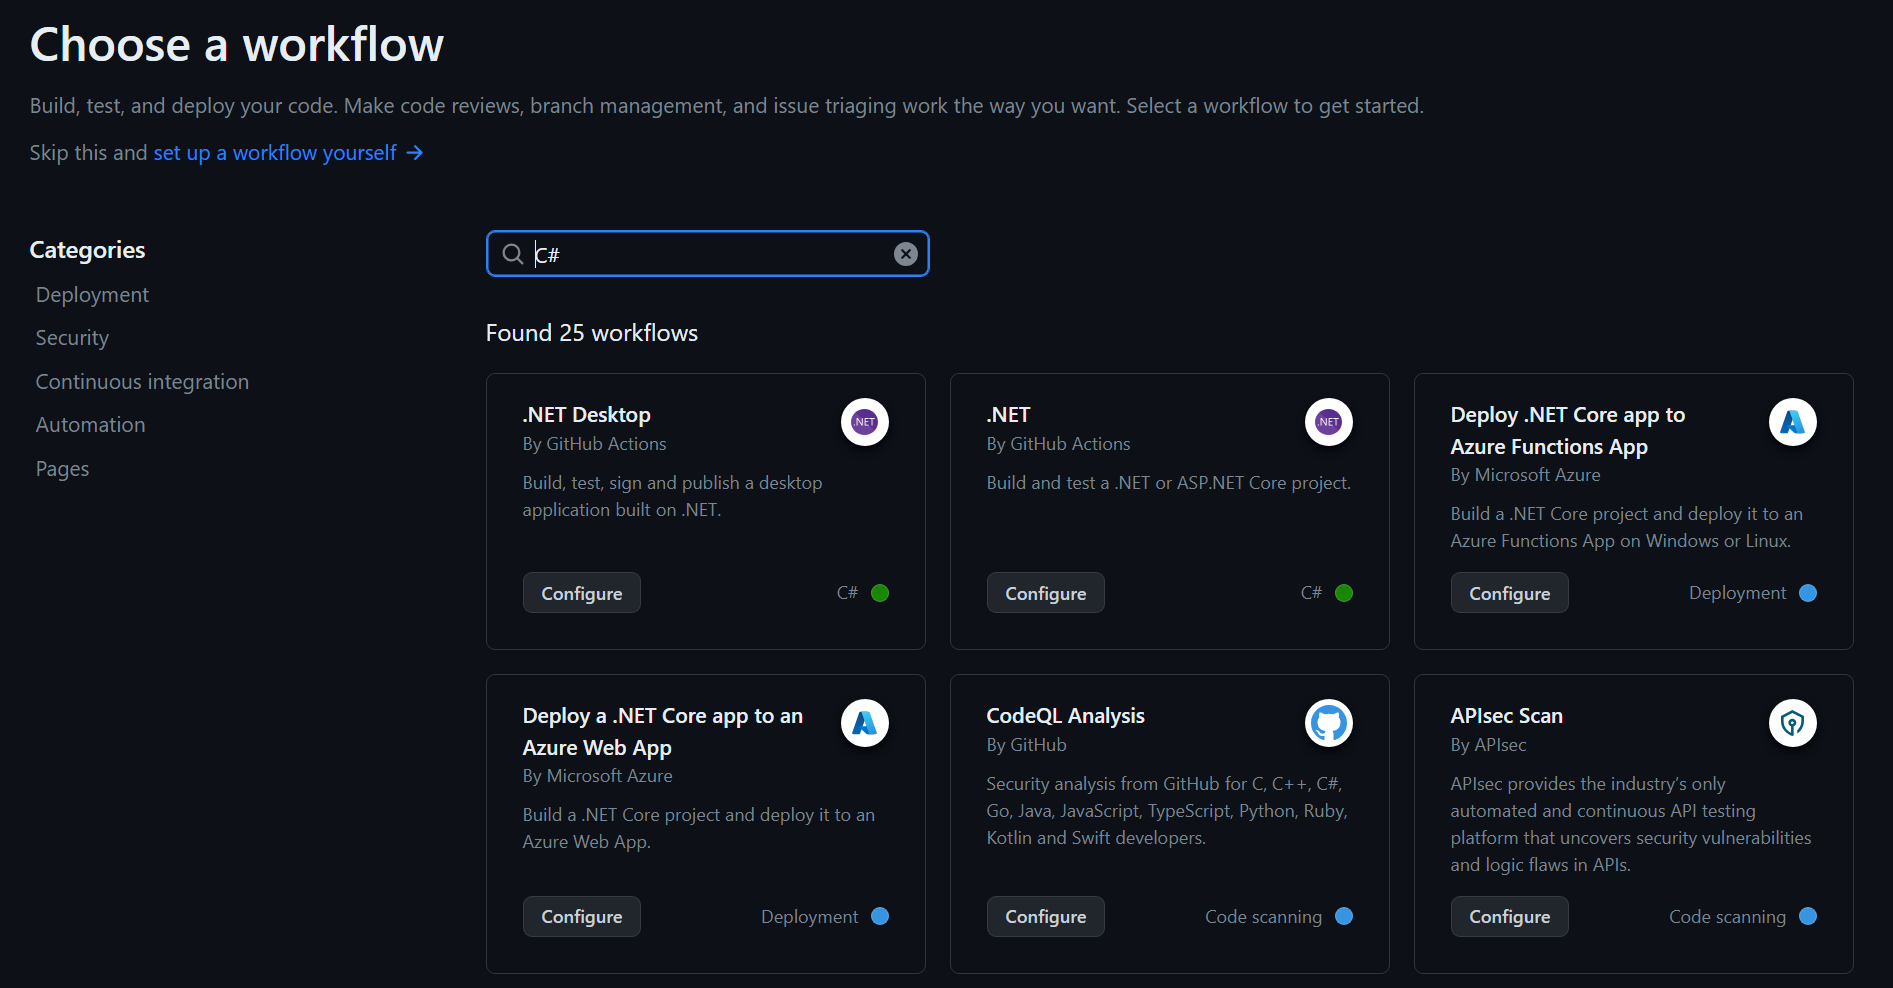Click By APIsec author text
Screen dimensions: 1893x988
pos(1488,745)
